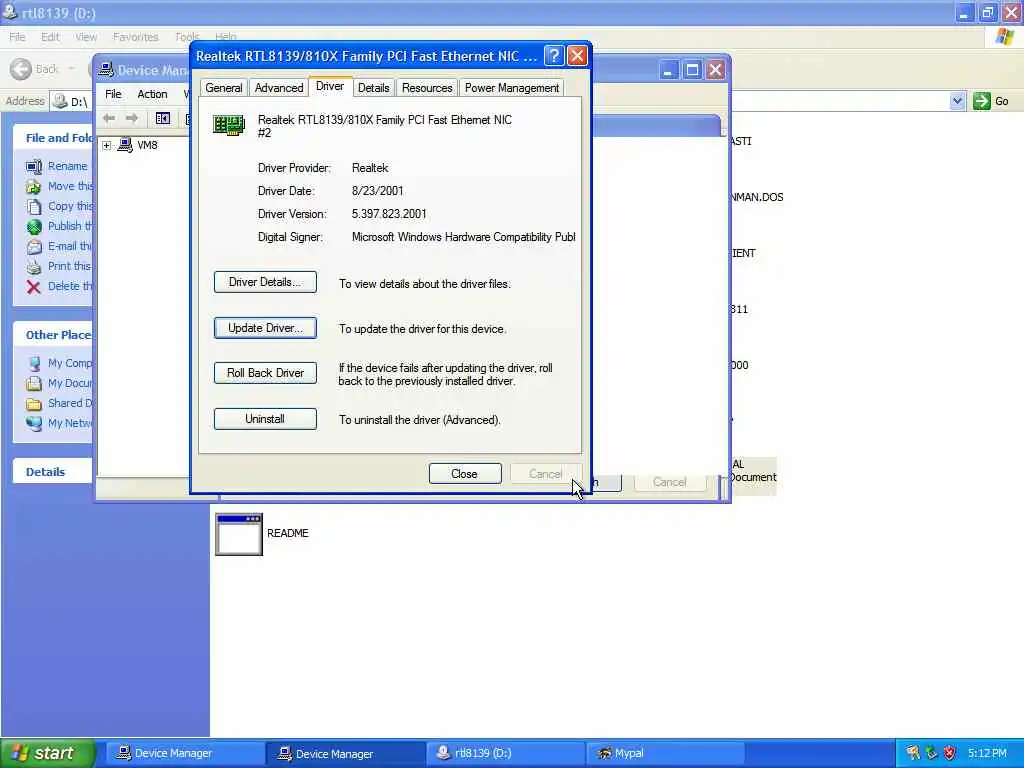Switch to the first Device Manager taskbar button
This screenshot has width=1024, height=768.
[184, 753]
